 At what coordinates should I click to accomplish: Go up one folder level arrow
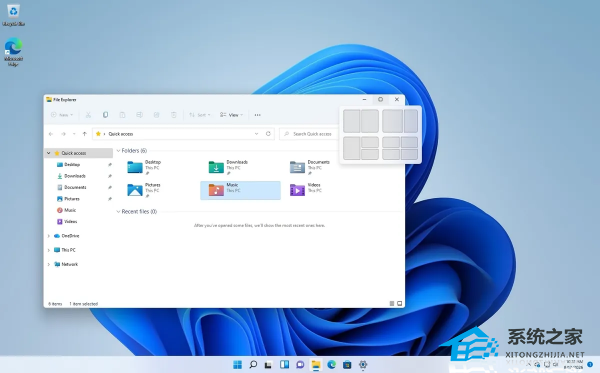tap(85, 134)
